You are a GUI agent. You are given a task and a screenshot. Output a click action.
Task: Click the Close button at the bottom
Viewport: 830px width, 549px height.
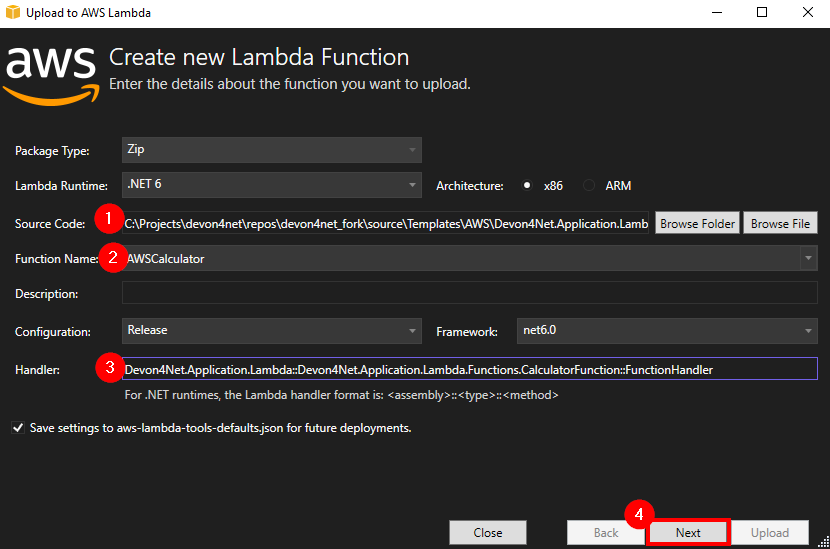[x=488, y=533]
